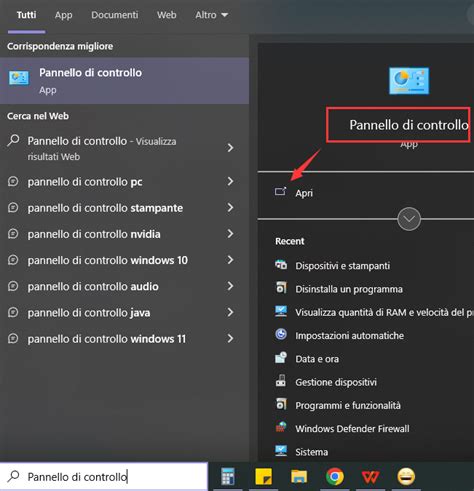Select 'pannello di controllo java' suggestion
This screenshot has height=491, width=474.
click(x=89, y=313)
